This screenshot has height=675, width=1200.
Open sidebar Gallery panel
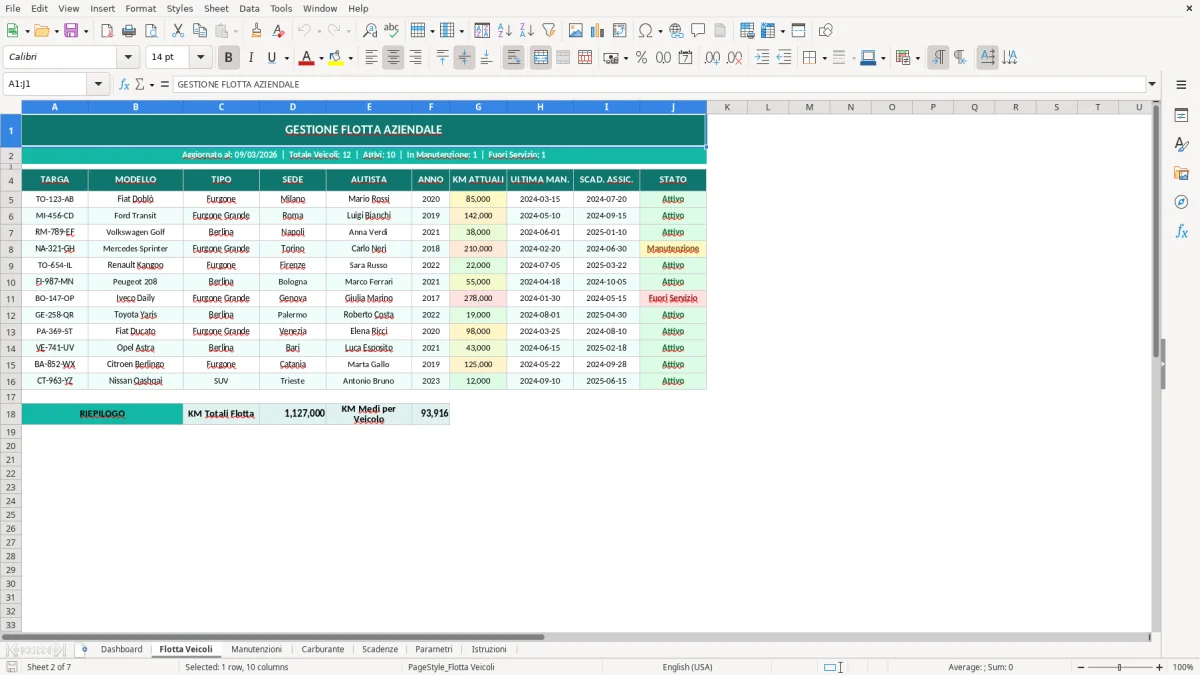tap(1181, 173)
